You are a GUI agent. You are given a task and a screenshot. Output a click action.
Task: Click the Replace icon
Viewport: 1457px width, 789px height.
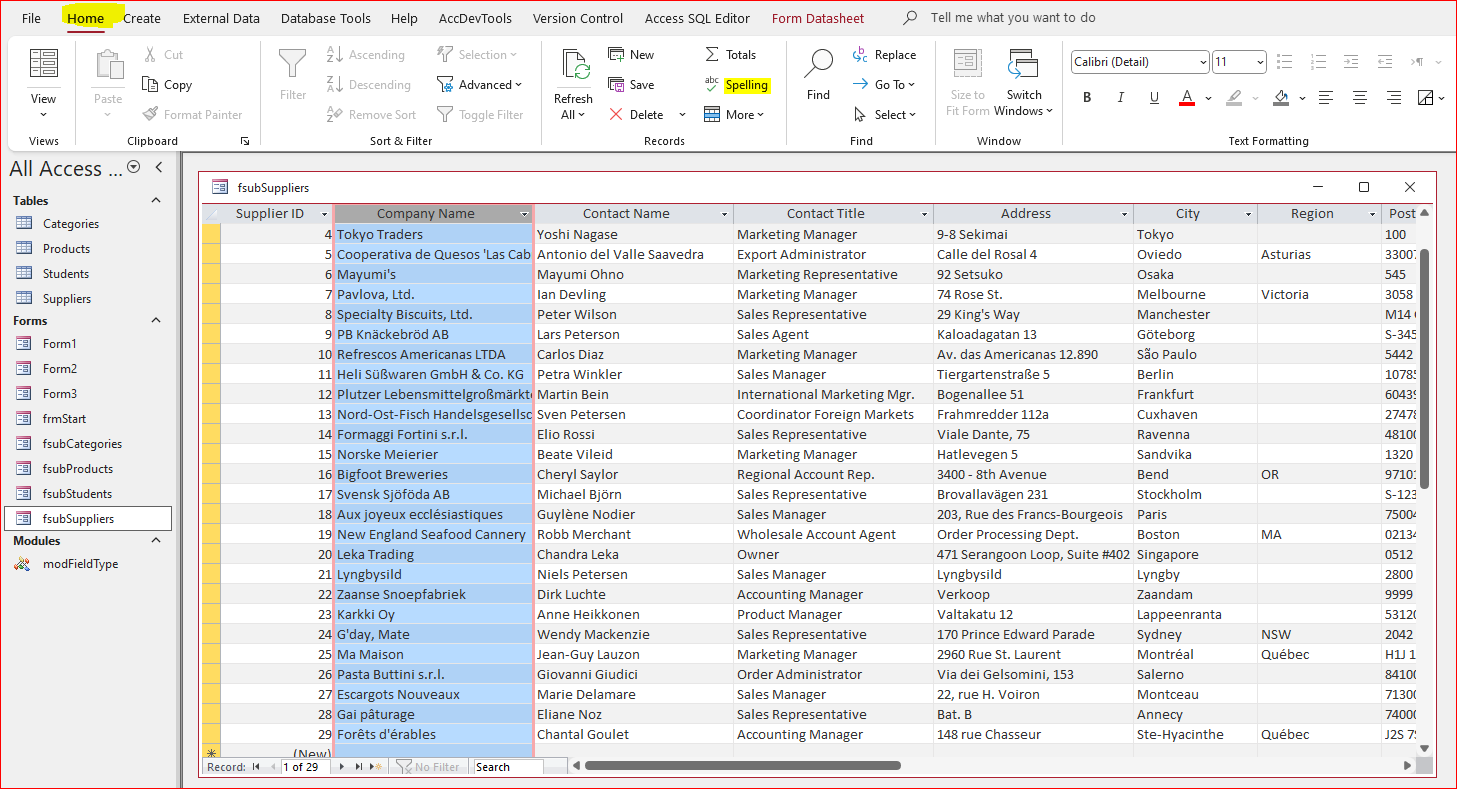(884, 55)
